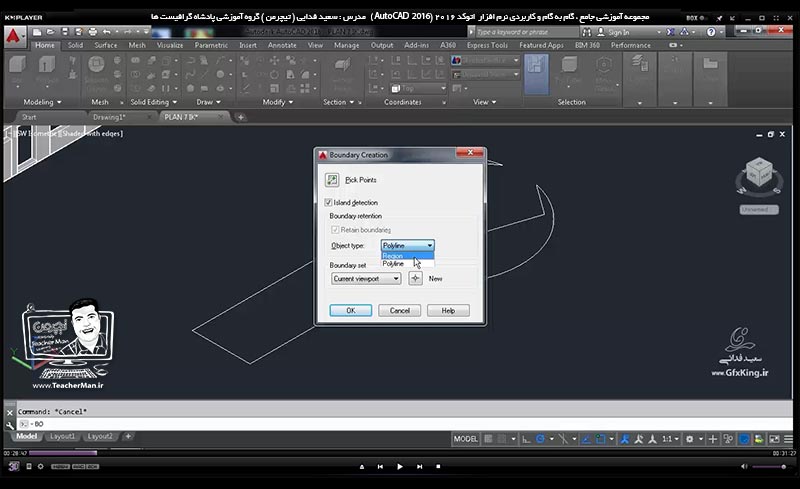Click the grid display icon in the status bar

pyautogui.click(x=488, y=439)
